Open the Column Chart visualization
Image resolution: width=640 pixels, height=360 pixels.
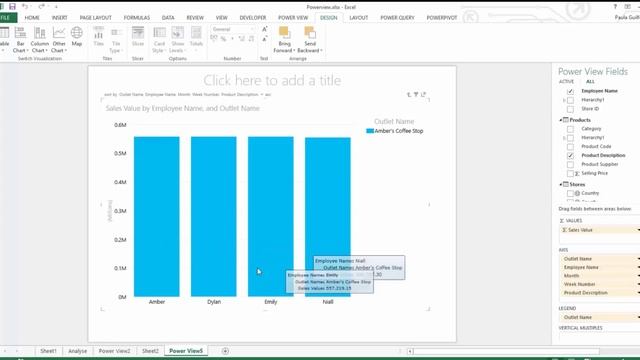point(40,40)
